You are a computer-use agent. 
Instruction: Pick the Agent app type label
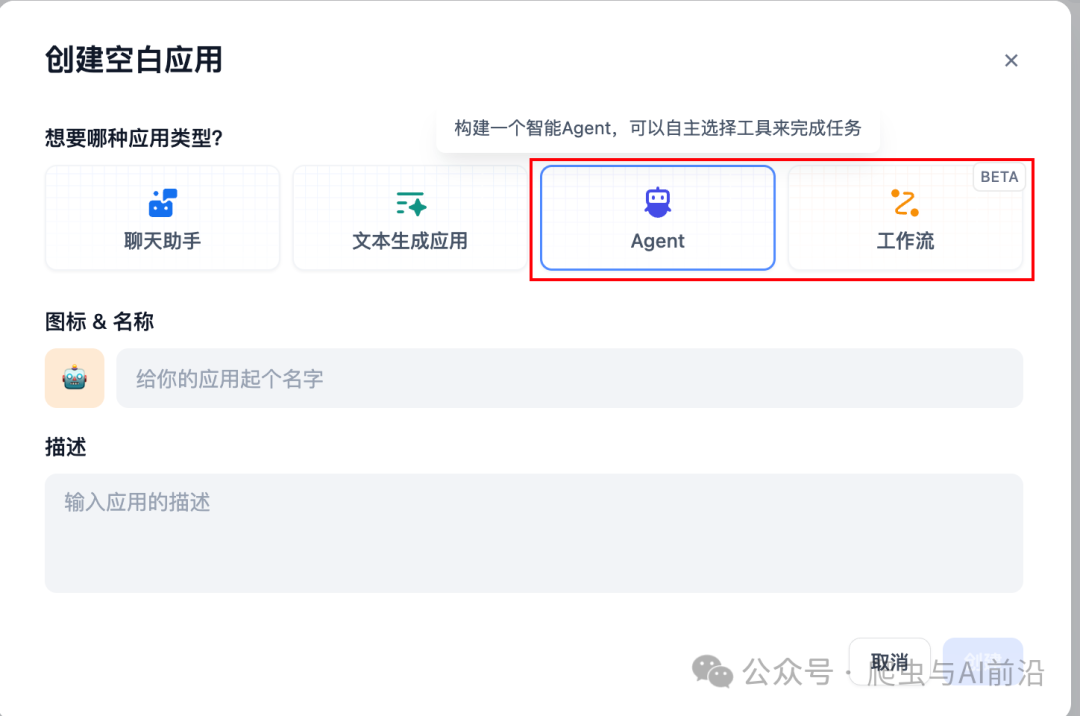(657, 241)
